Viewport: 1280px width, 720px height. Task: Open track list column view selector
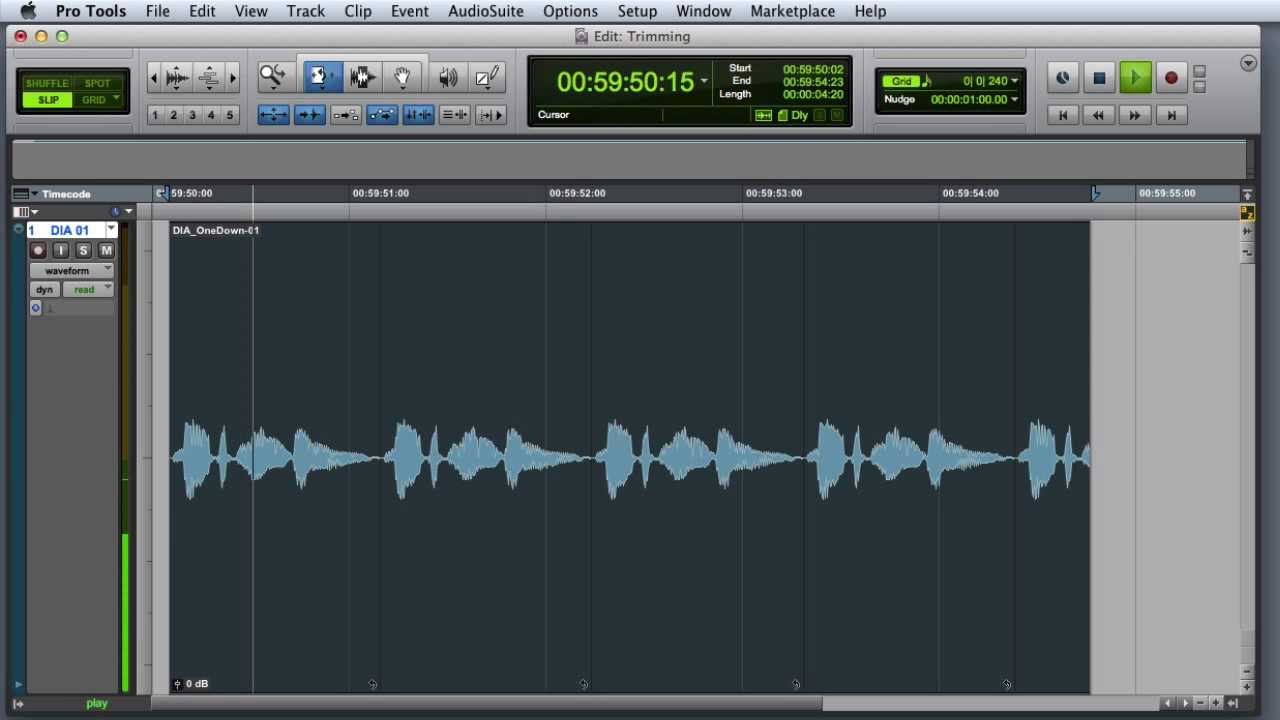[25, 212]
